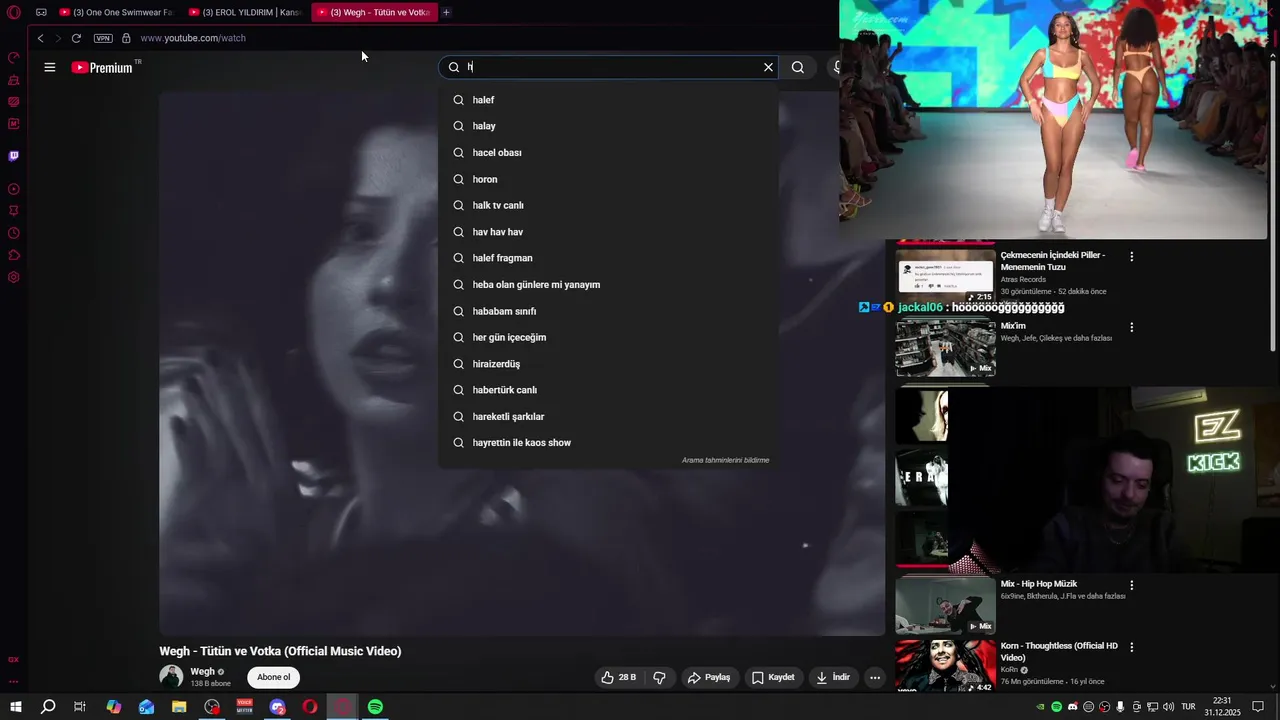Report search predictions link 'Arama tahminlerini bildirme'
The height and width of the screenshot is (720, 1280).
tap(725, 460)
